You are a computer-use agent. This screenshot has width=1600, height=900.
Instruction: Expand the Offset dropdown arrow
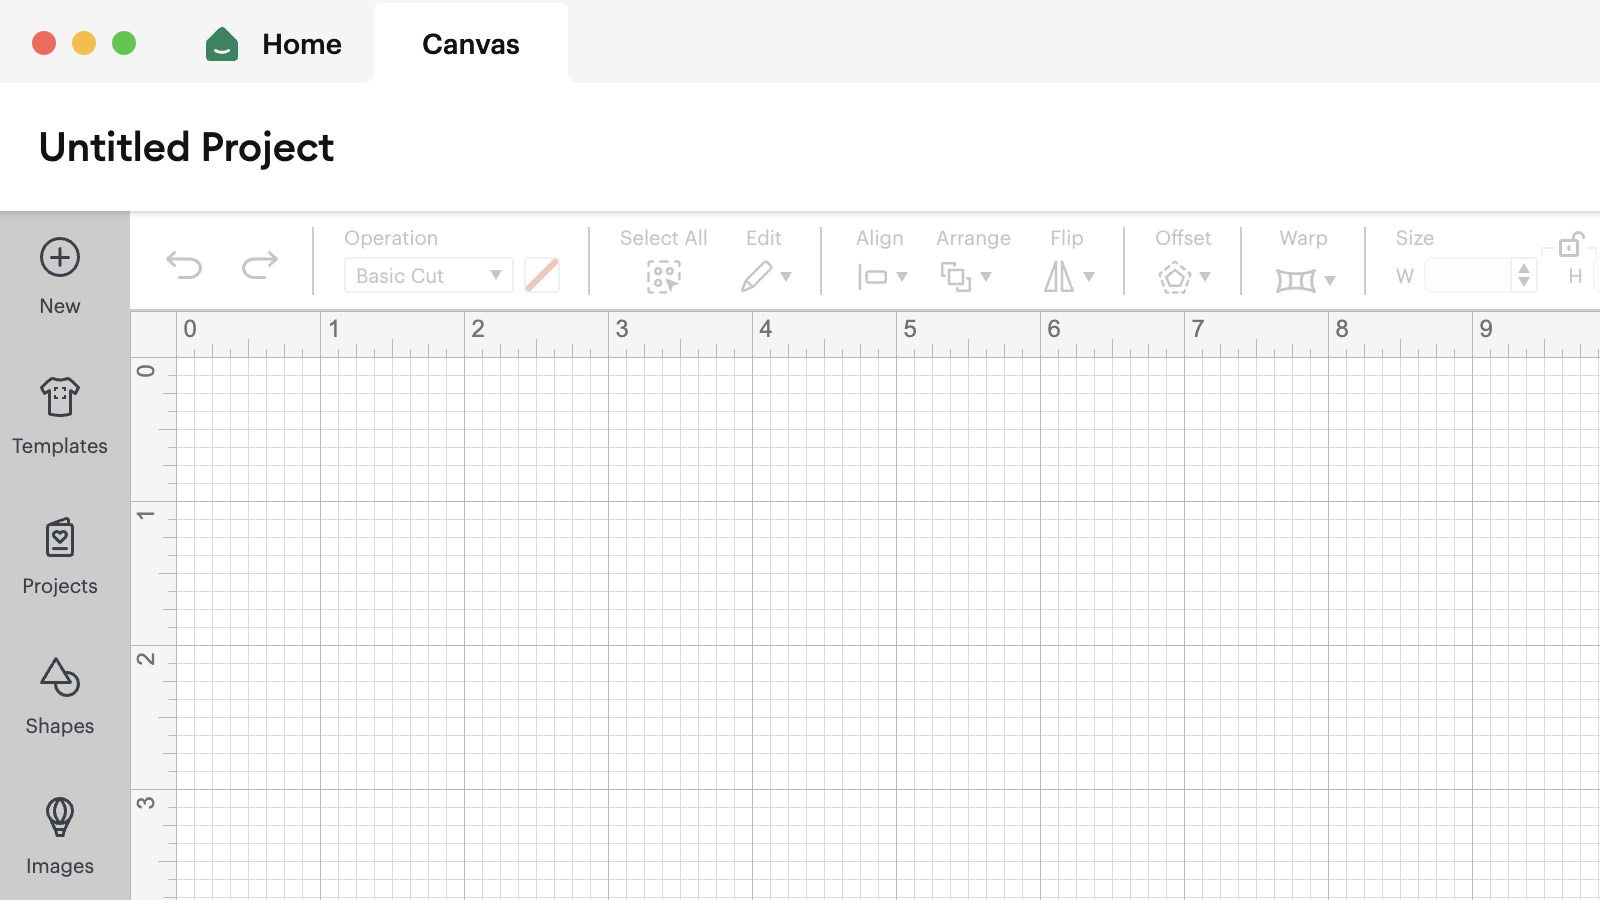click(1205, 277)
